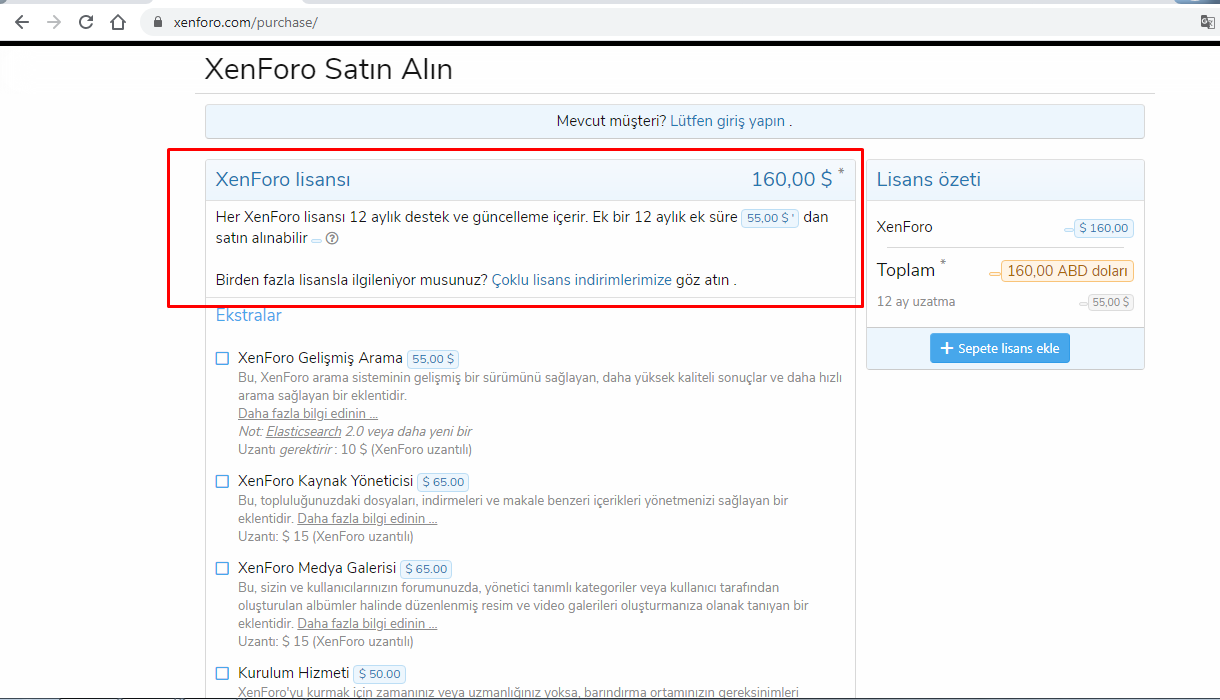Click 'Daha fazla bilgi edinin' under Medya Galerisi
Viewport: 1220px width, 700px height.
[367, 623]
